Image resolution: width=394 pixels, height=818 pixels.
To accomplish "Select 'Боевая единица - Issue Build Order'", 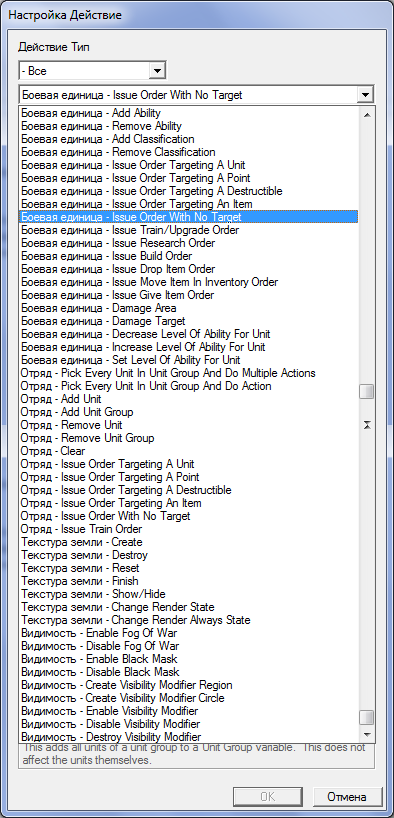I will 188,256.
